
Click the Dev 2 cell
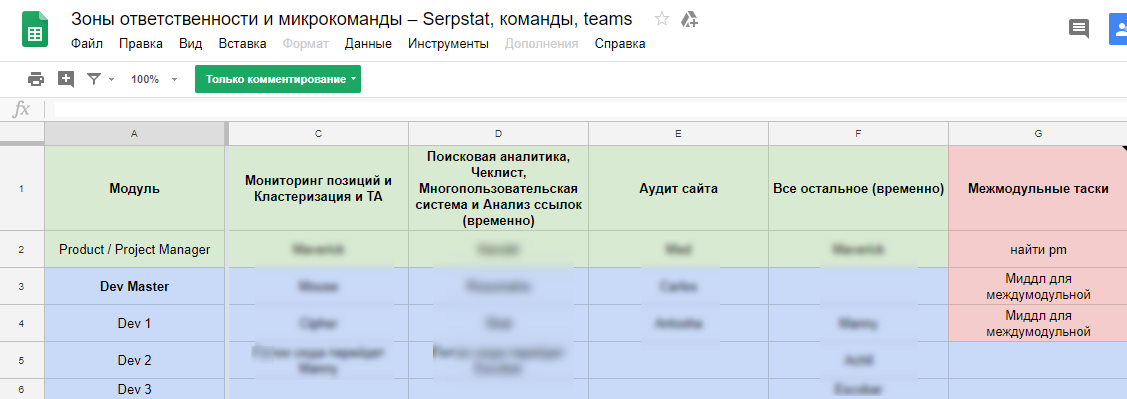[x=134, y=359]
